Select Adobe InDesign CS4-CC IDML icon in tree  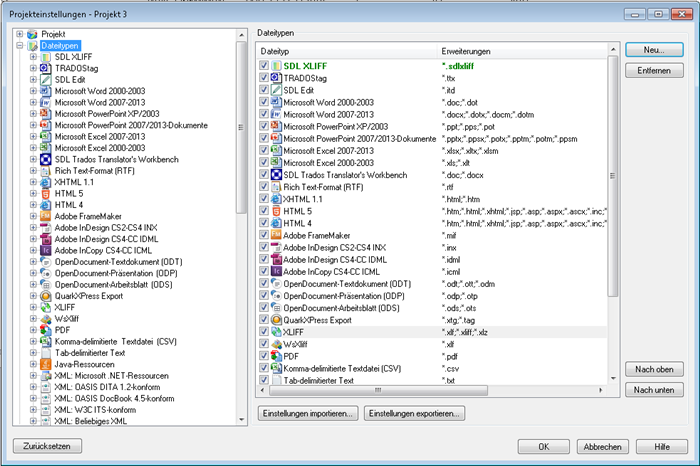pos(46,238)
